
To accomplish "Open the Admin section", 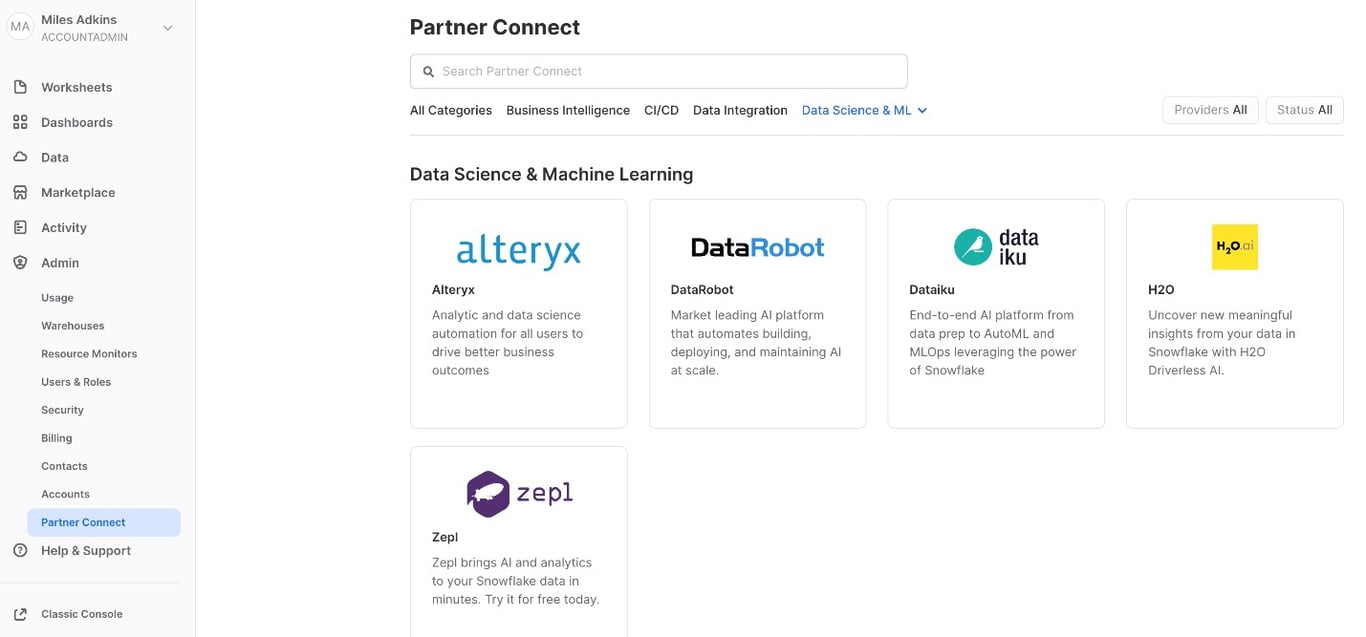I will click(x=59, y=262).
